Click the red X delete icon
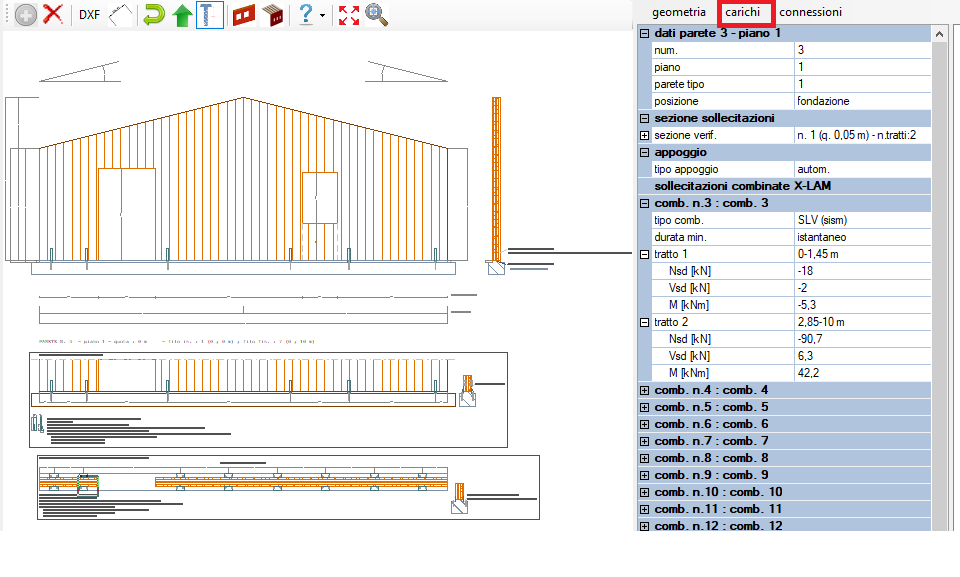 tap(53, 15)
